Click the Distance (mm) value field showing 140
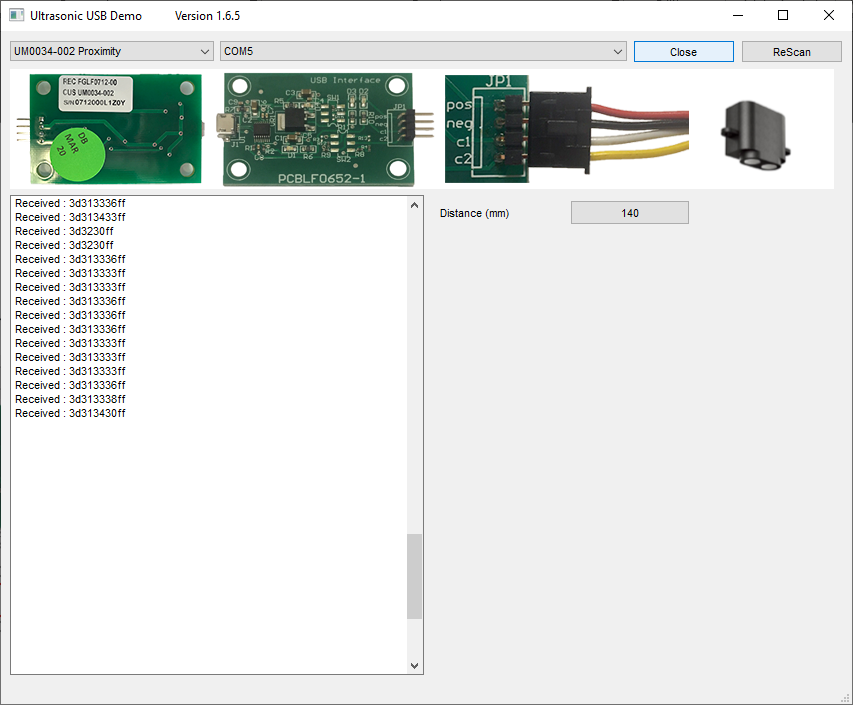 click(x=629, y=213)
